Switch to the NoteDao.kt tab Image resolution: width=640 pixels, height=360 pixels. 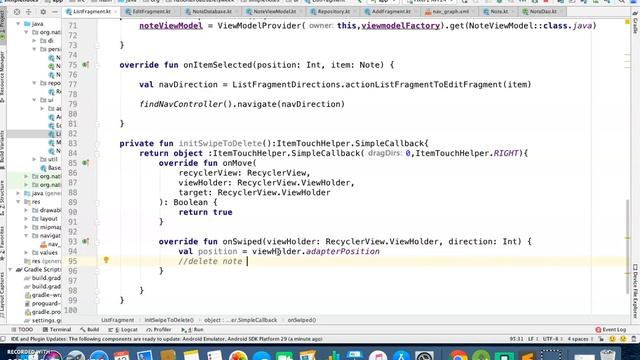543,12
